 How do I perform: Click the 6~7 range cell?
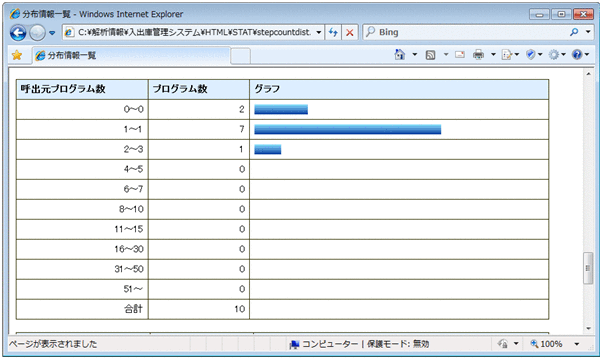82,189
